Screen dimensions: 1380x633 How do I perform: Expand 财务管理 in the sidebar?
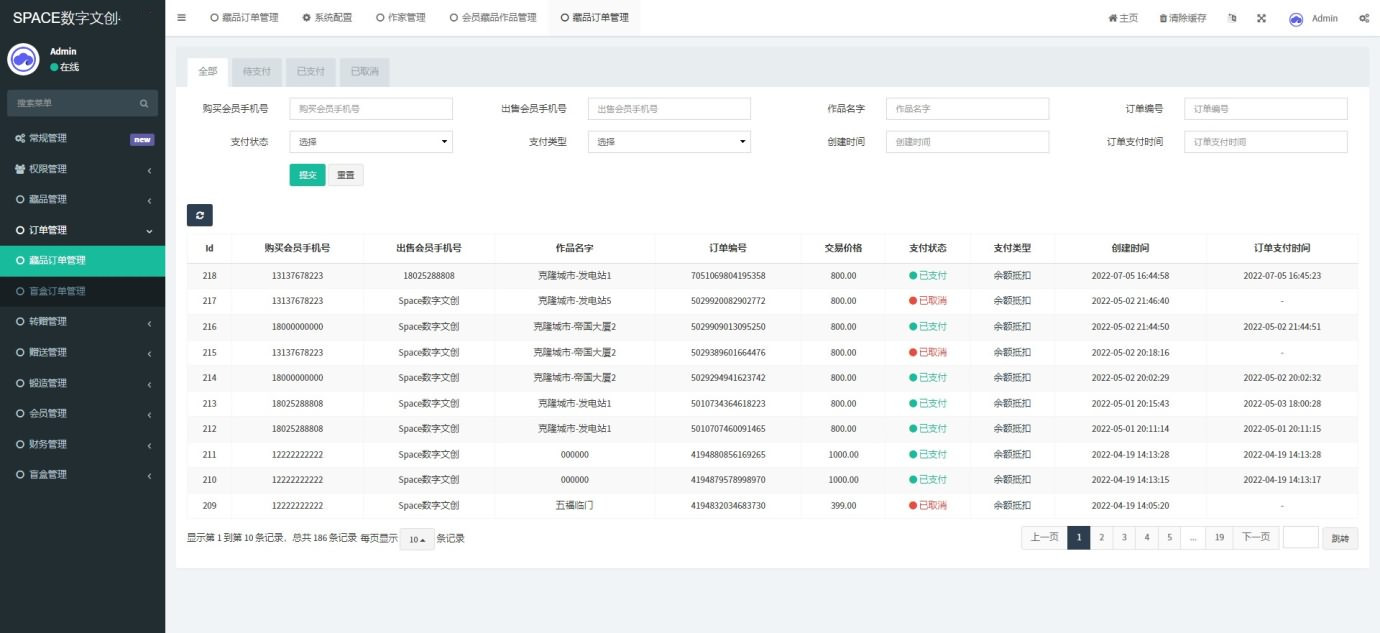82,444
